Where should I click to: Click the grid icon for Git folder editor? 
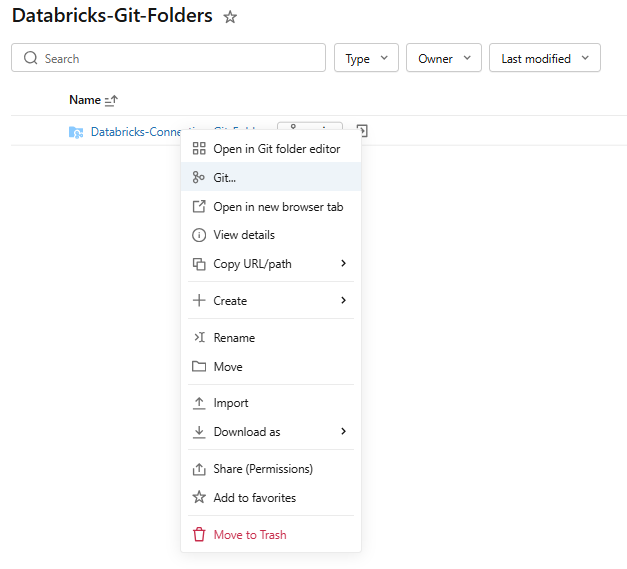tap(199, 148)
